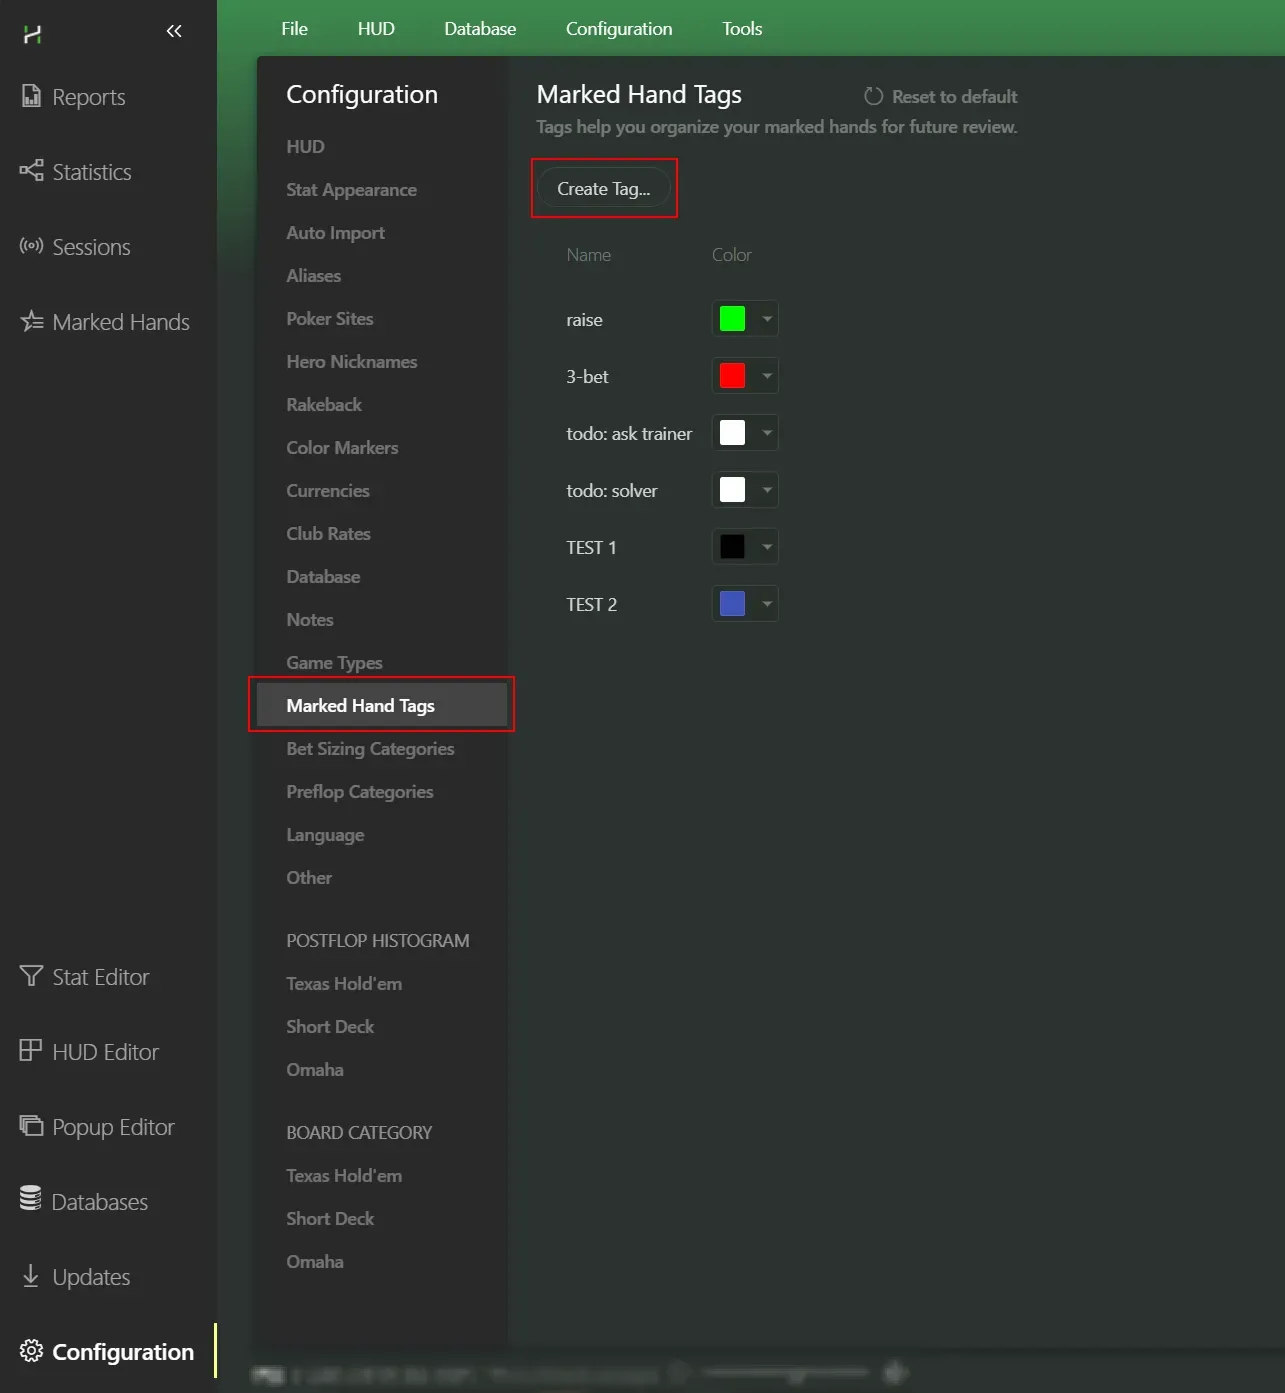Open the Databases stack icon

[x=31, y=1200]
